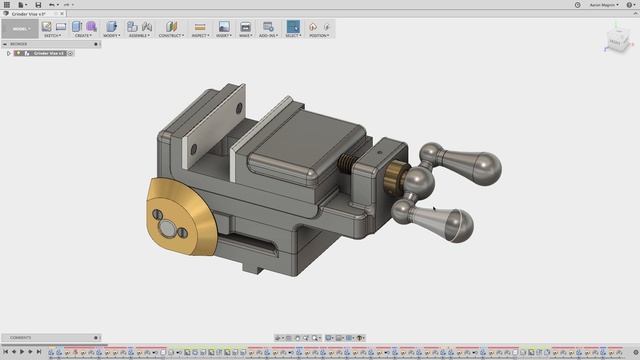Expand the Grinder Vise root component
Screen dimensions: 640x360
pyautogui.click(x=9, y=53)
